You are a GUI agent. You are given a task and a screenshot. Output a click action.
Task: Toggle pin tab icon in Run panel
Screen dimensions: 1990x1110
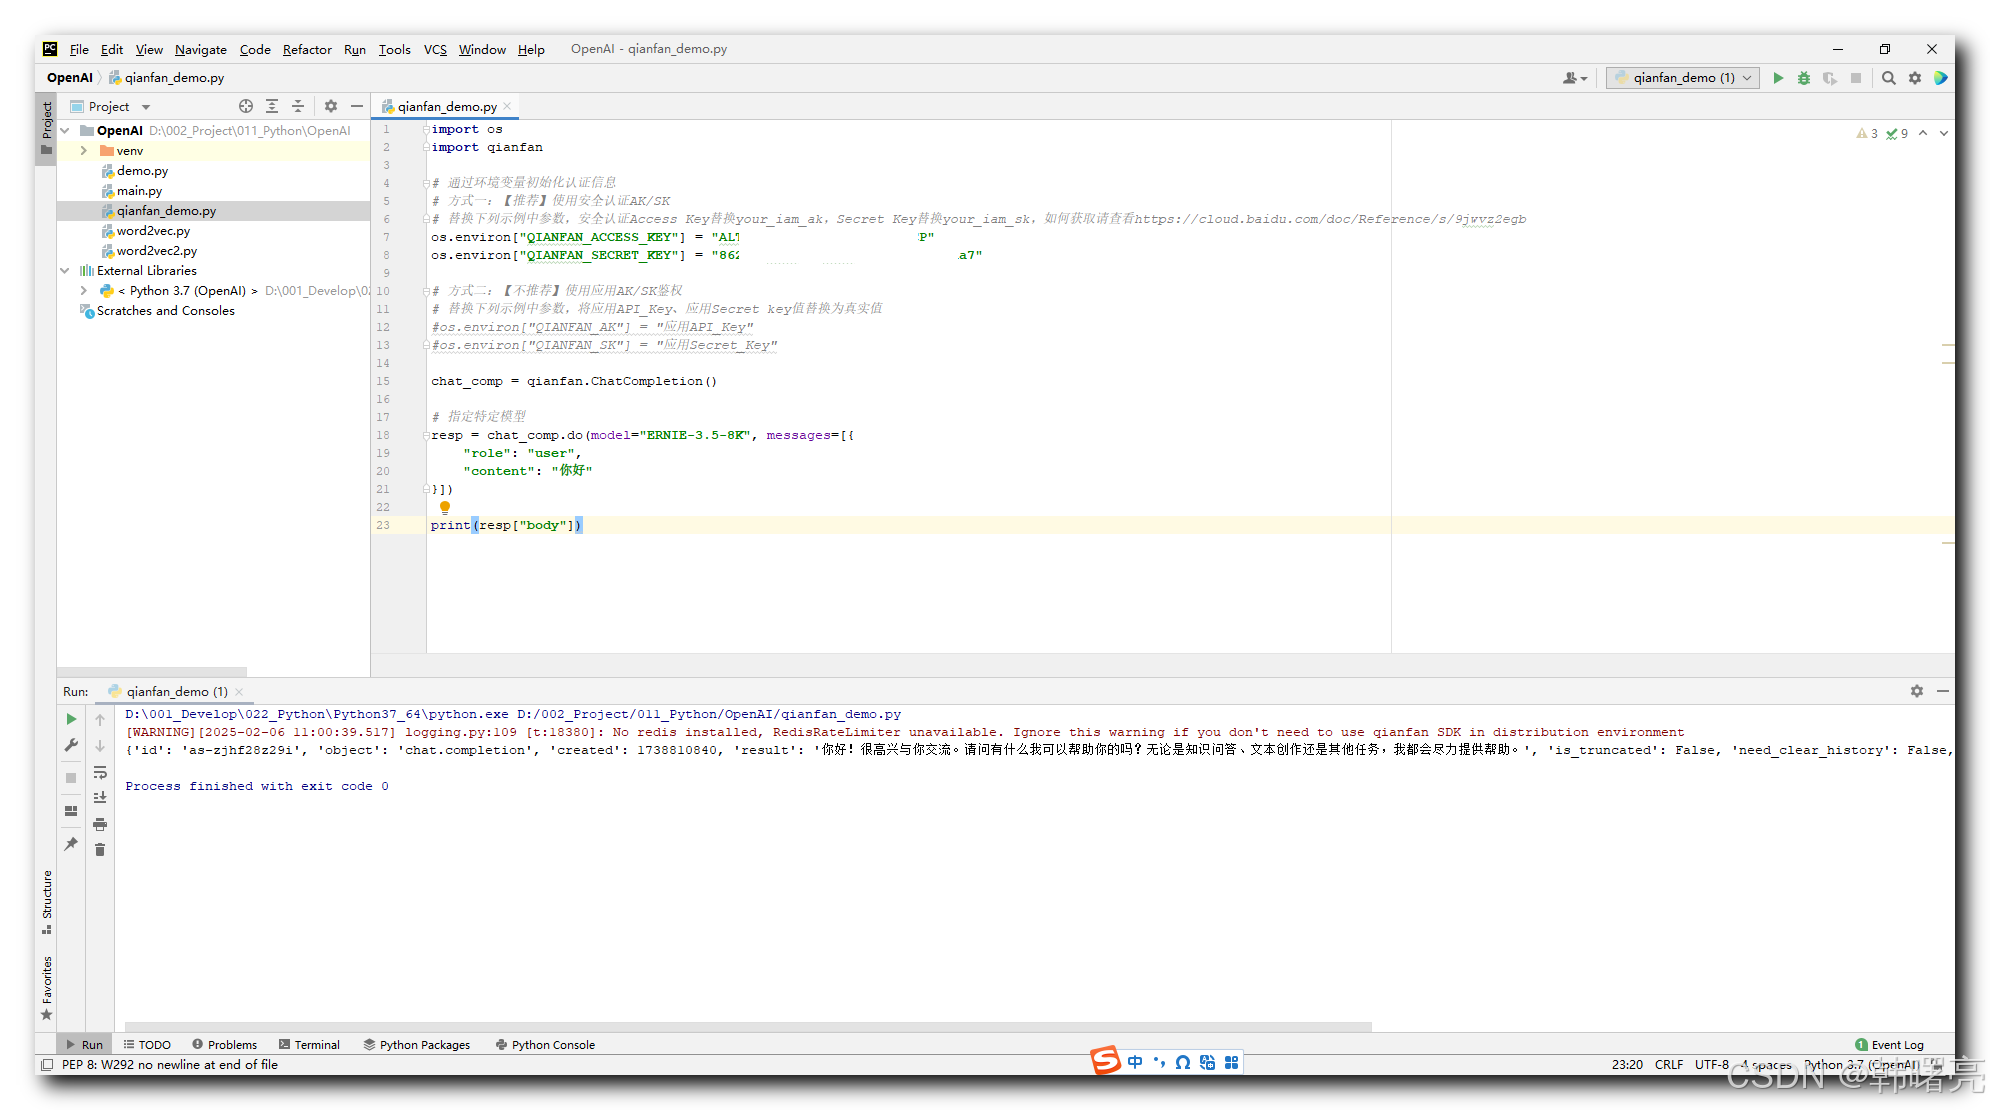[x=71, y=844]
